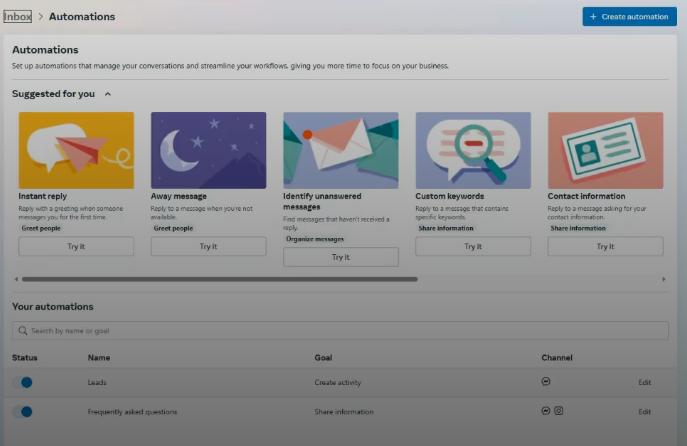687x446 pixels.
Task: Click the right arrow of the suggestions scroller
Action: point(663,279)
